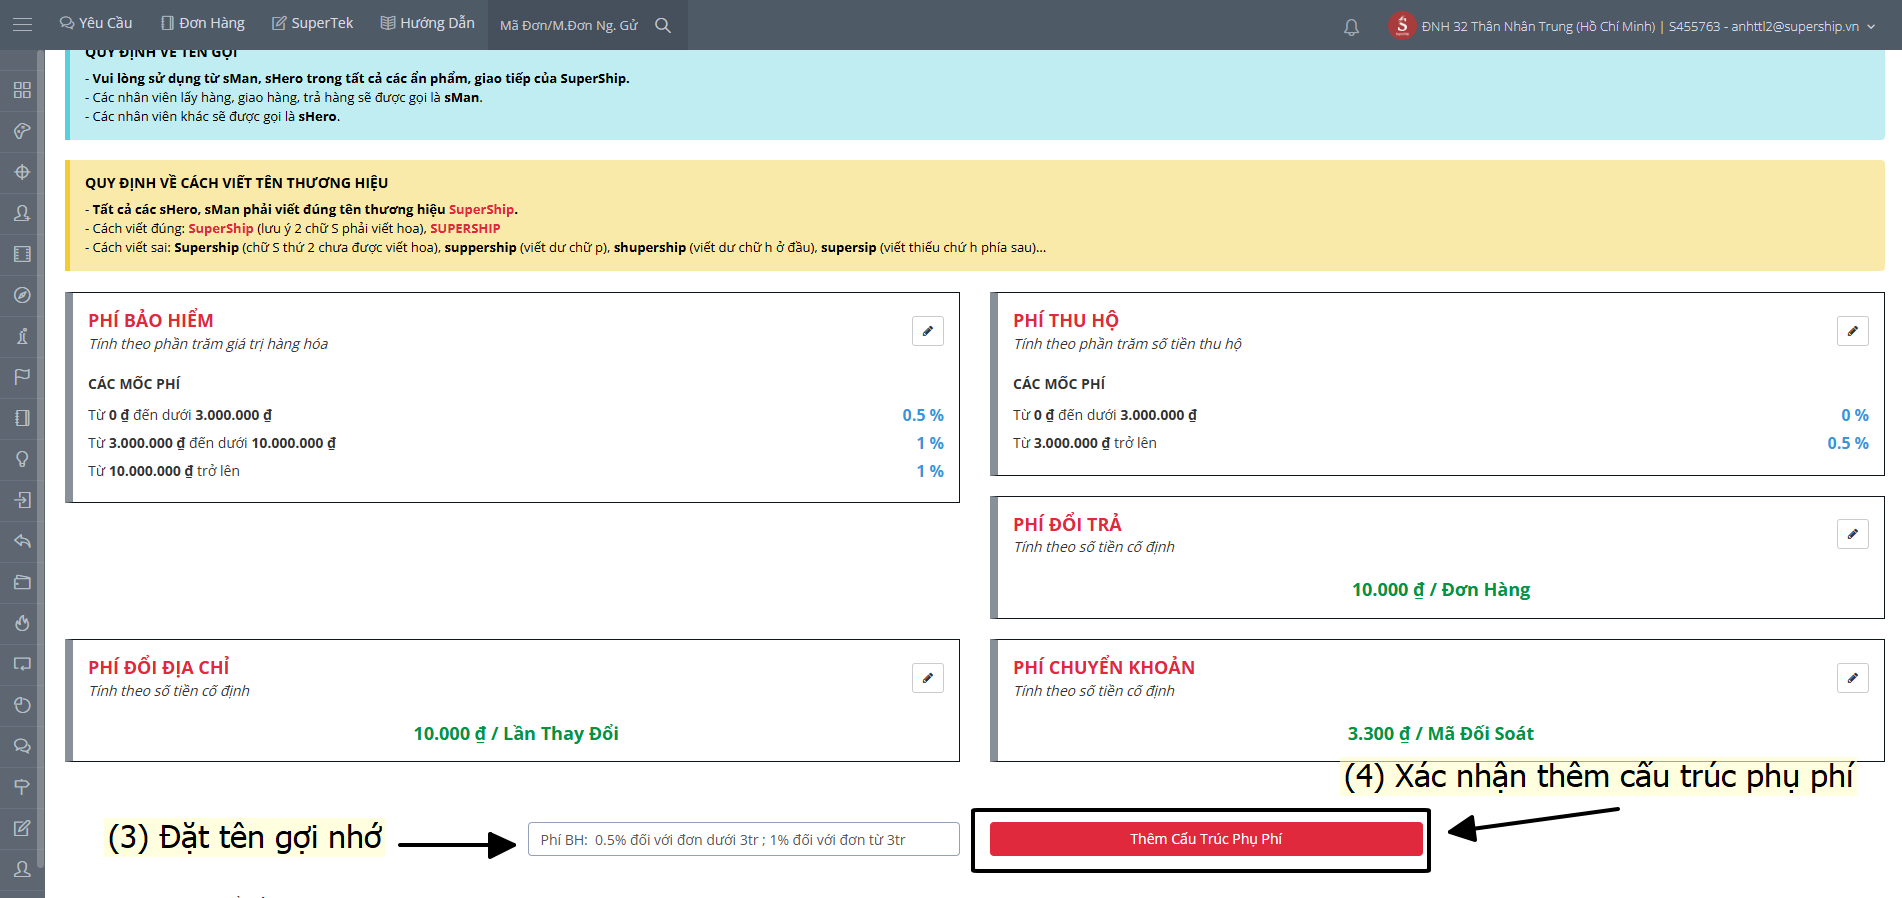This screenshot has width=1902, height=898.
Task: Click the left sidebar scrollbar
Action: (40, 460)
